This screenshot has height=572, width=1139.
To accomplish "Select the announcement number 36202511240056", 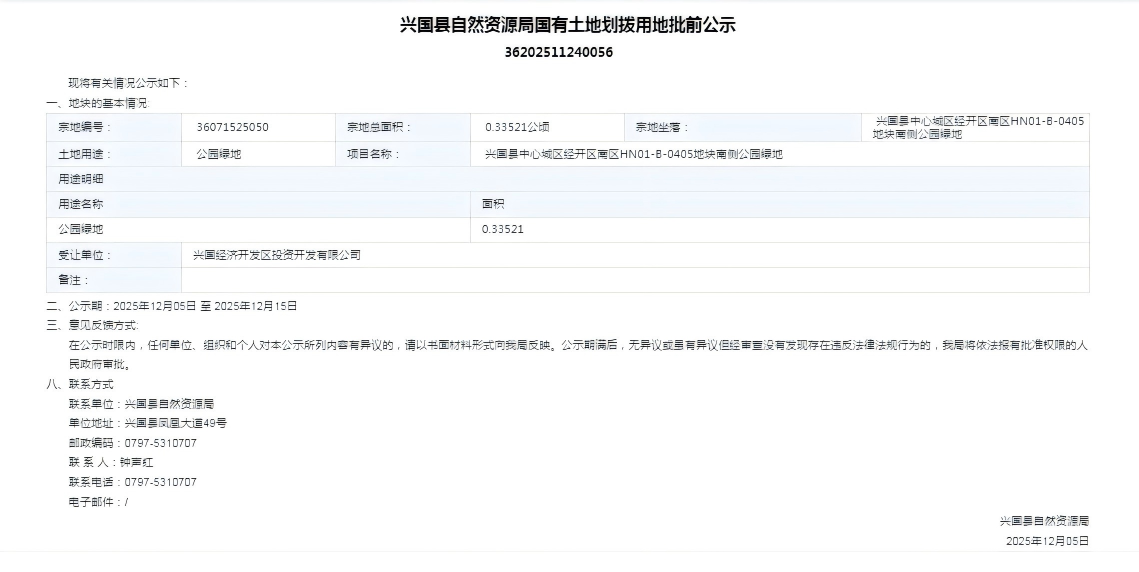I will [559, 53].
